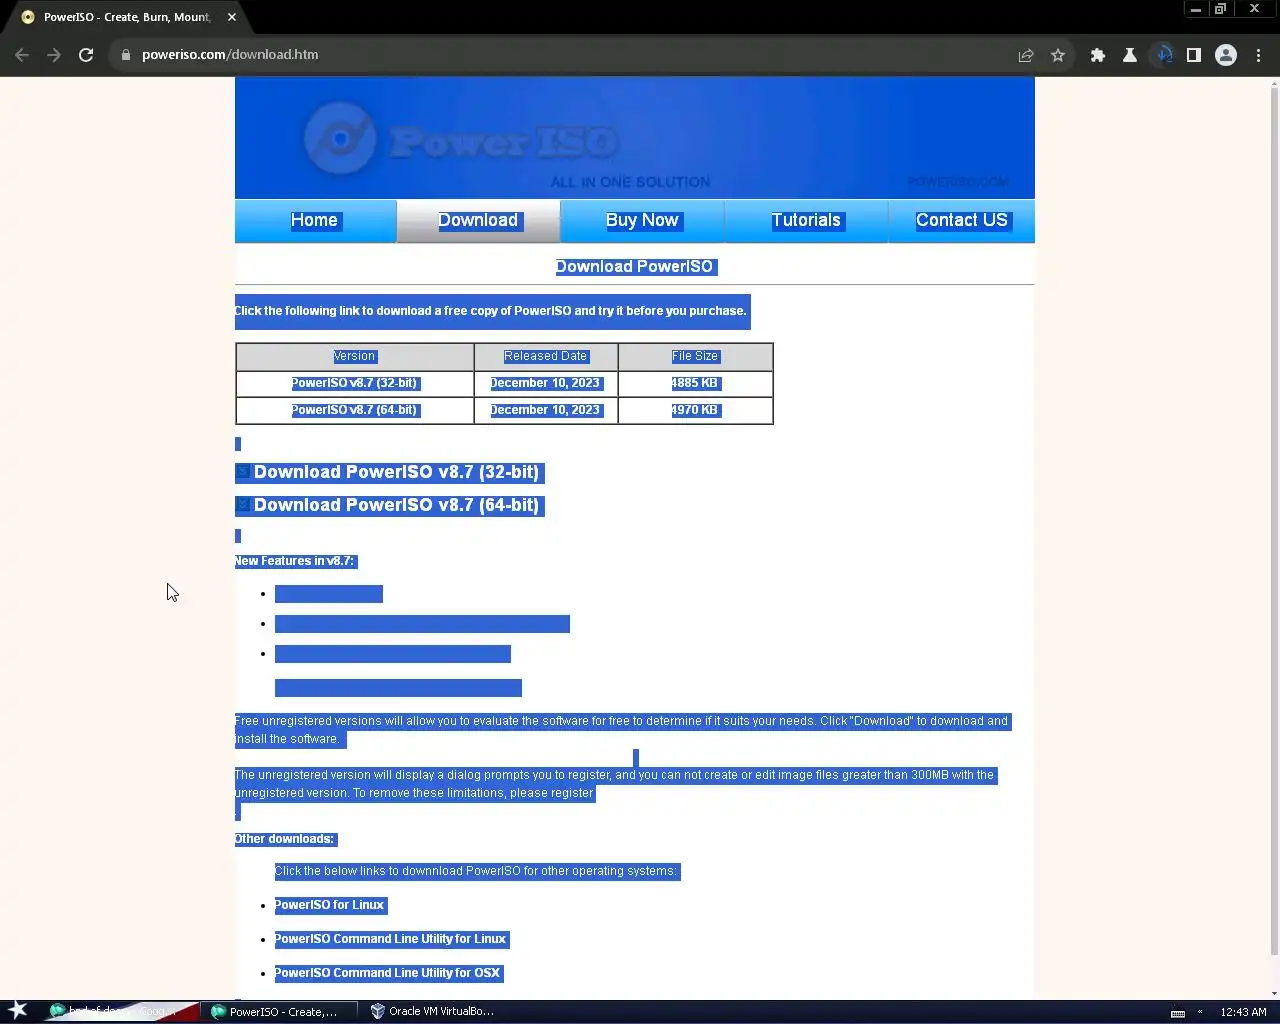Click the keyboard icon in system tray
Screen dimensions: 1280x1024
click(1178, 1013)
